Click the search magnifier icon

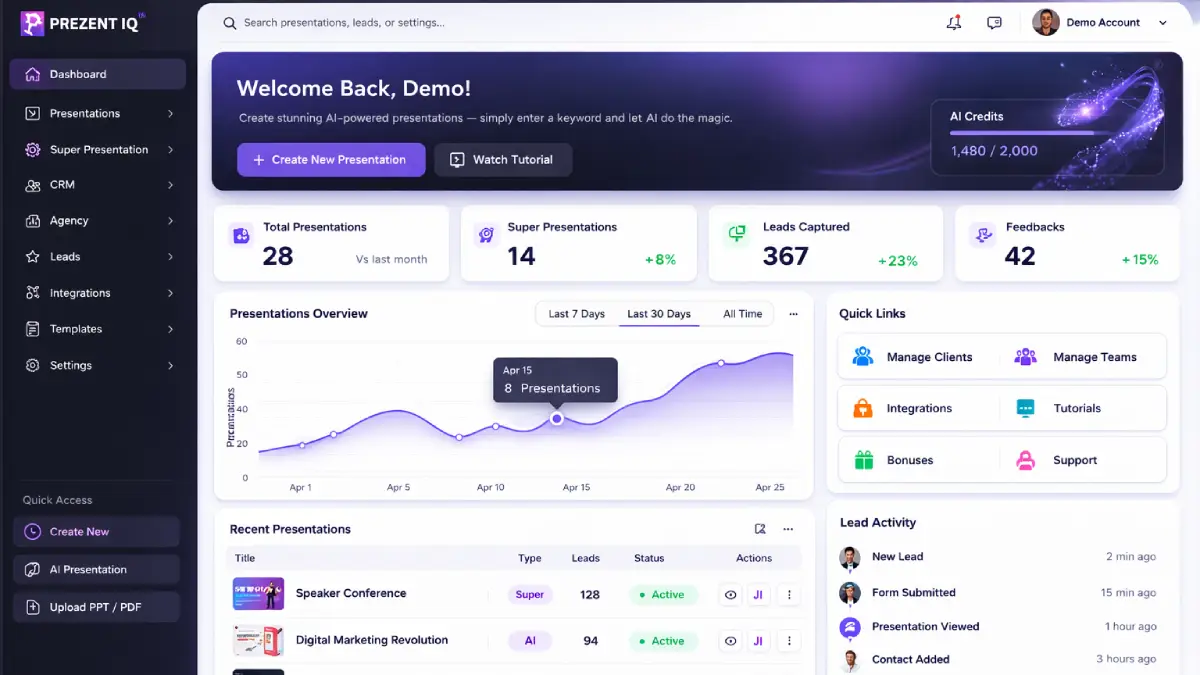pyautogui.click(x=230, y=22)
